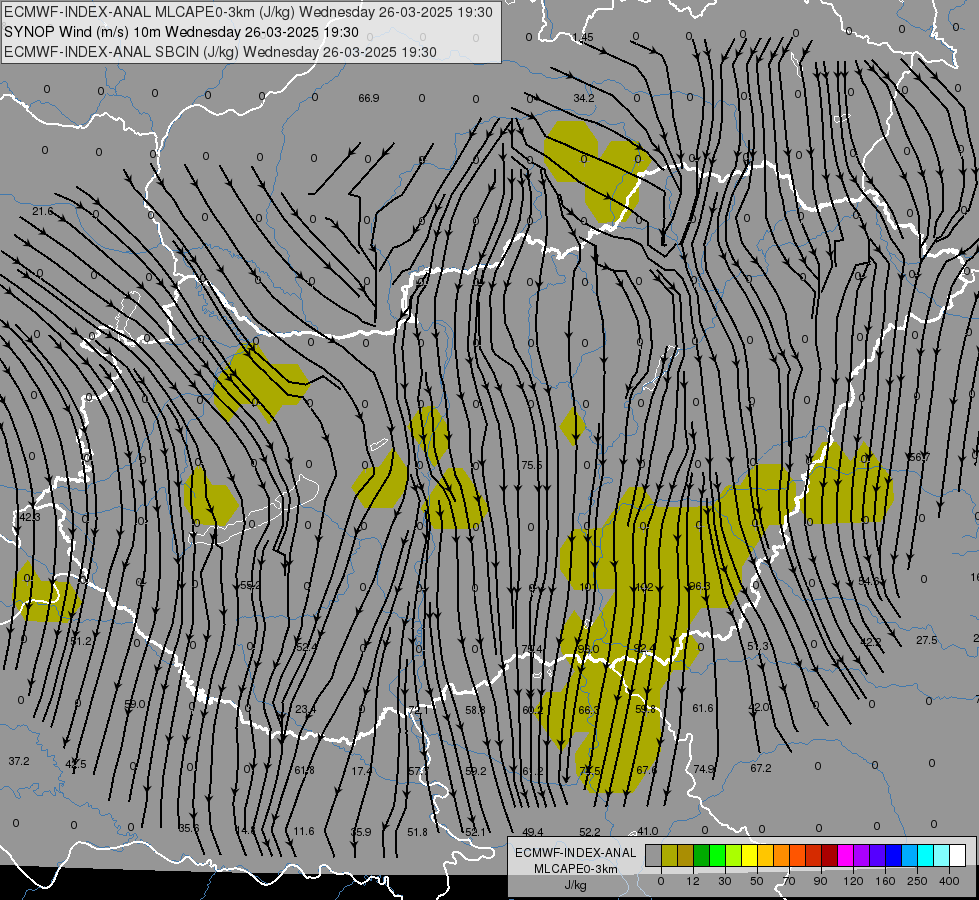Click the legend scale label 30

coord(724,881)
